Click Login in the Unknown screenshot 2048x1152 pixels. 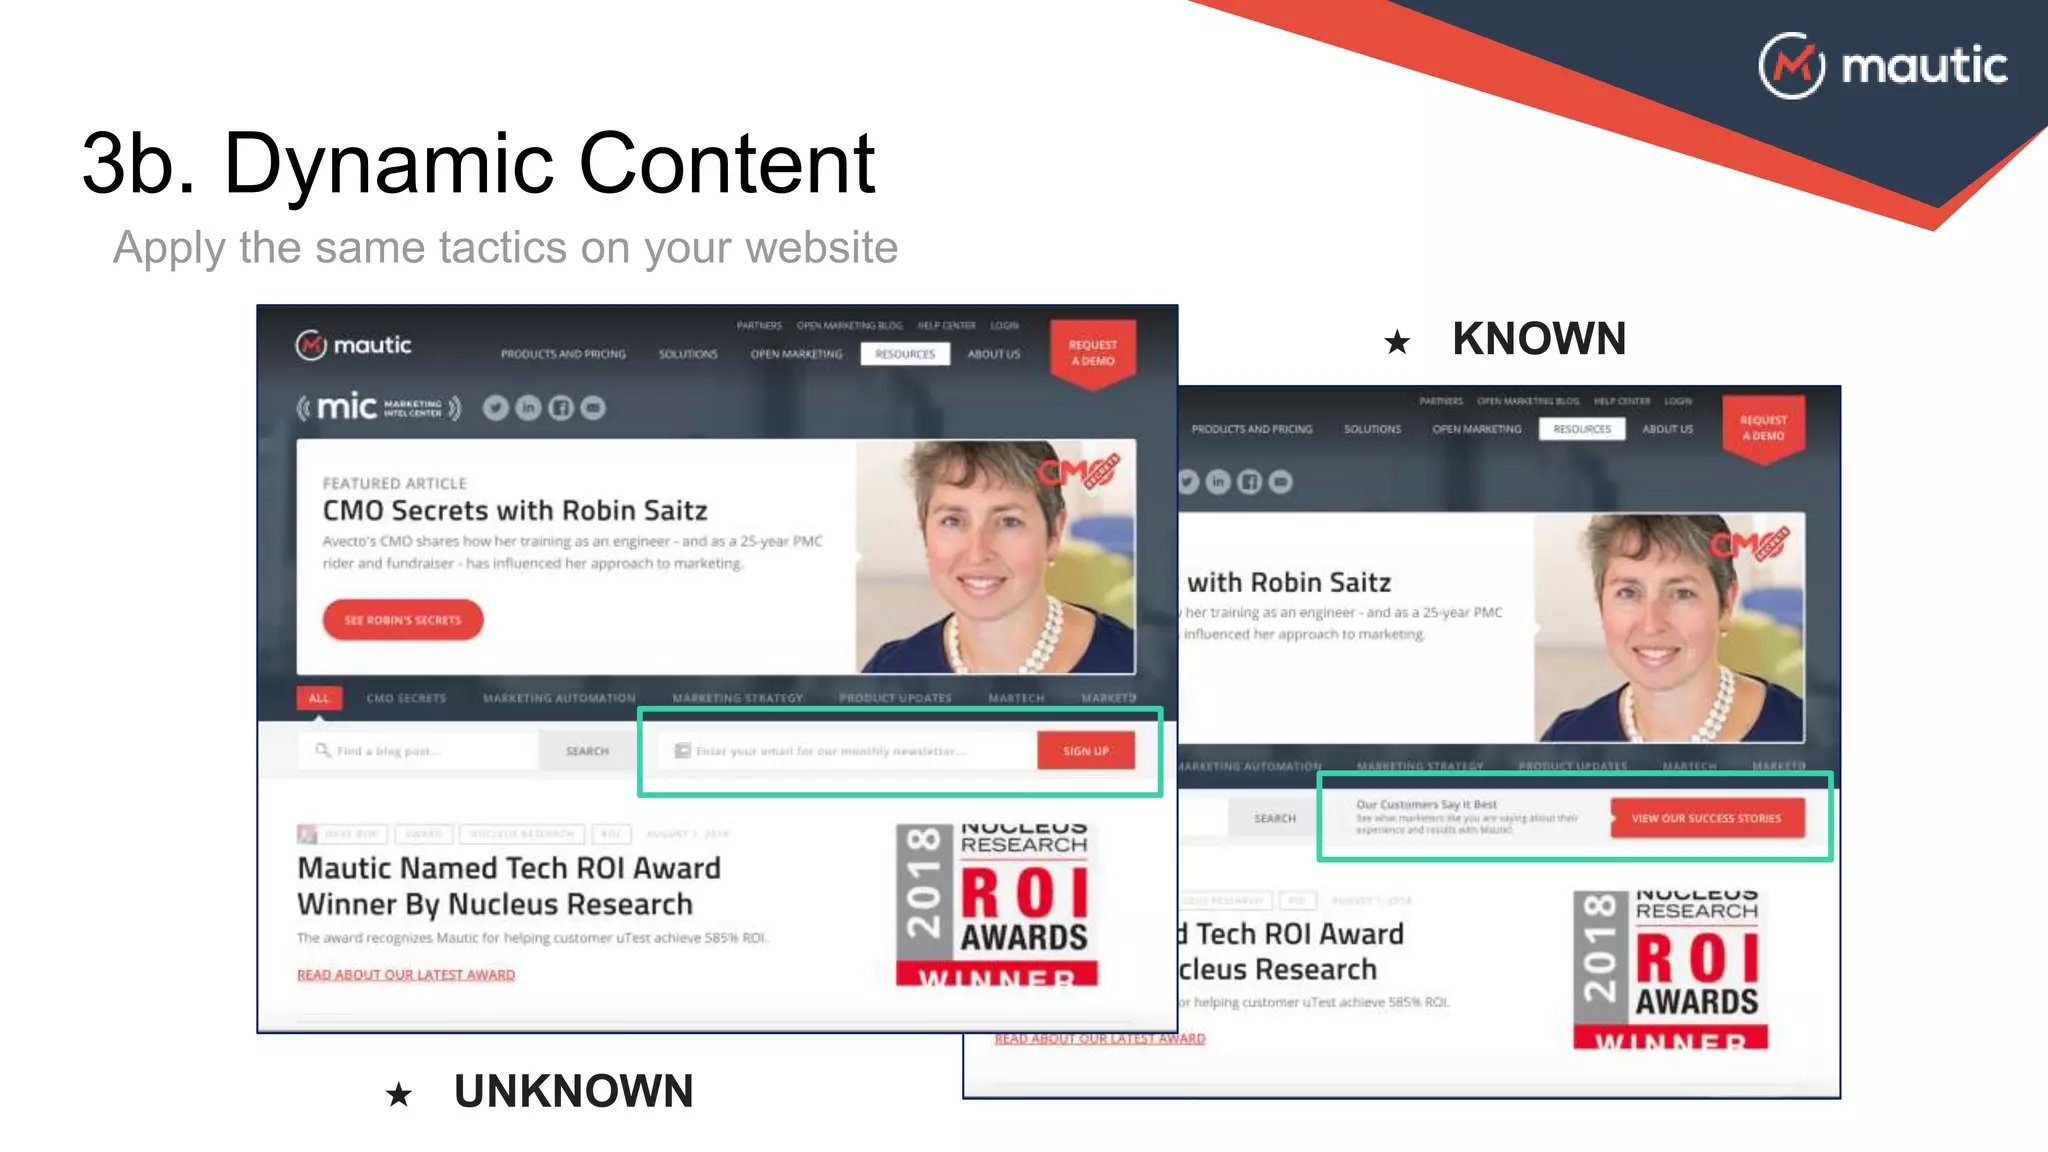tap(1004, 325)
